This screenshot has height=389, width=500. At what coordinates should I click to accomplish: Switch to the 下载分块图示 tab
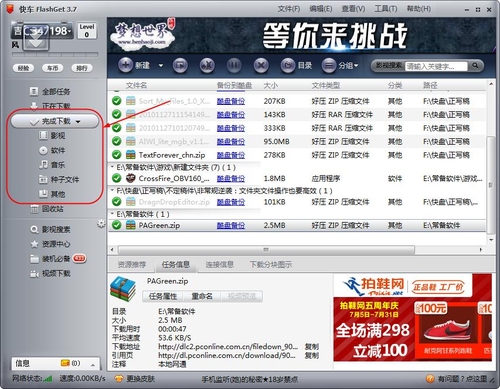tap(271, 265)
